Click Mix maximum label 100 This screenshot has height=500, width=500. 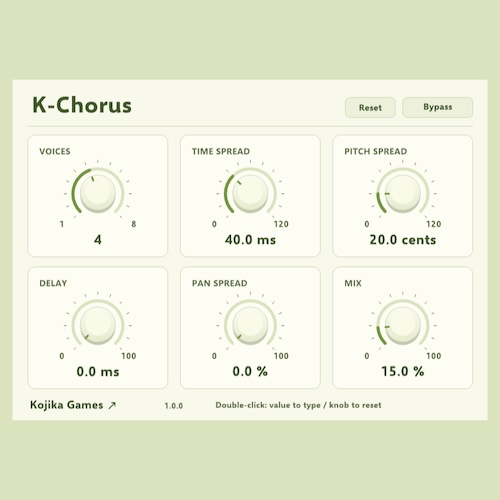coord(434,356)
